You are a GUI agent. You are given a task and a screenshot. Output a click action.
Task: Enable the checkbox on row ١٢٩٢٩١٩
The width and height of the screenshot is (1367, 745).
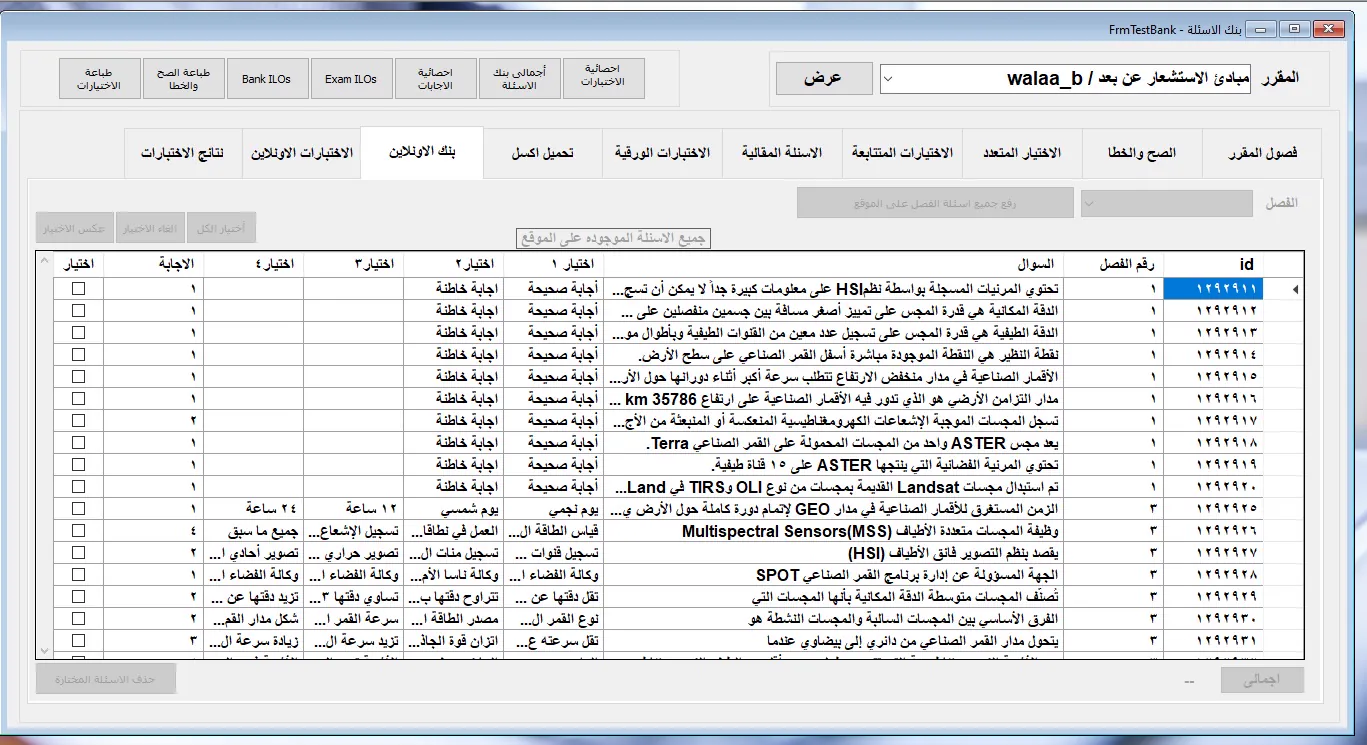(78, 464)
